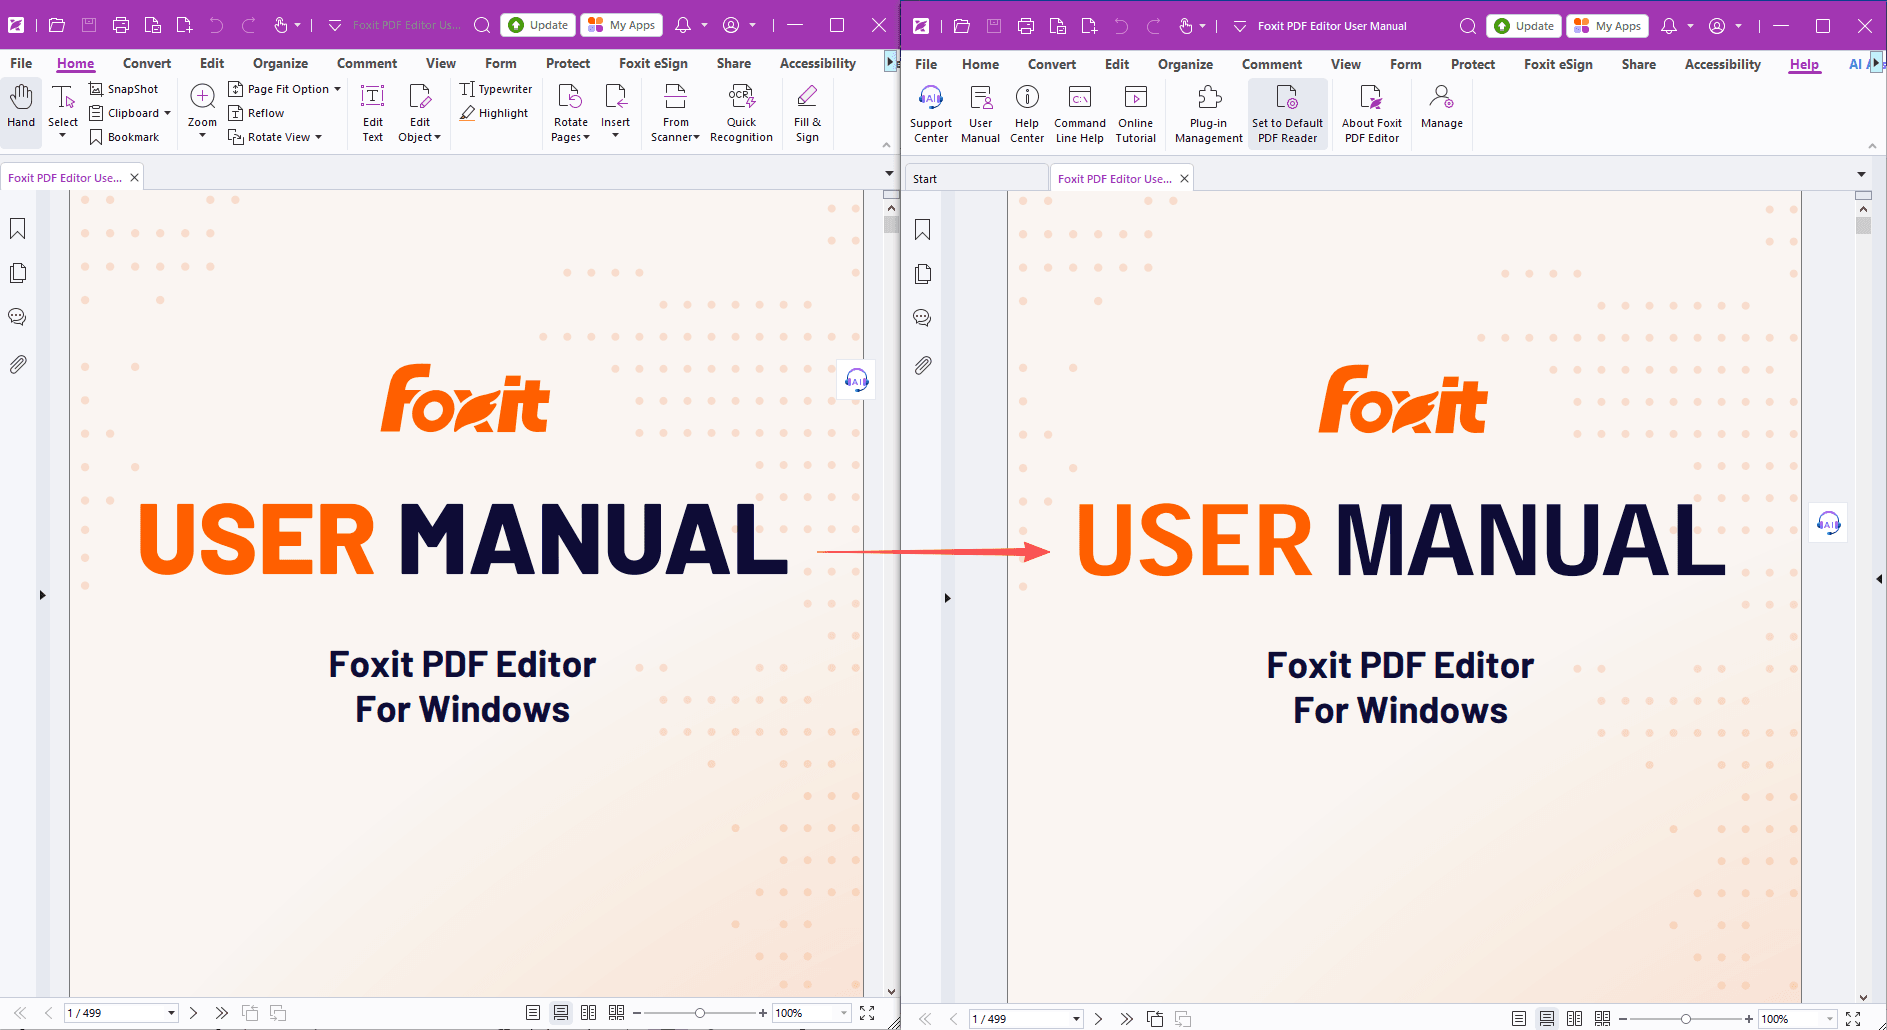Viewport: 1887px width, 1030px height.
Task: Switch to Start tab in right window
Action: 976,179
